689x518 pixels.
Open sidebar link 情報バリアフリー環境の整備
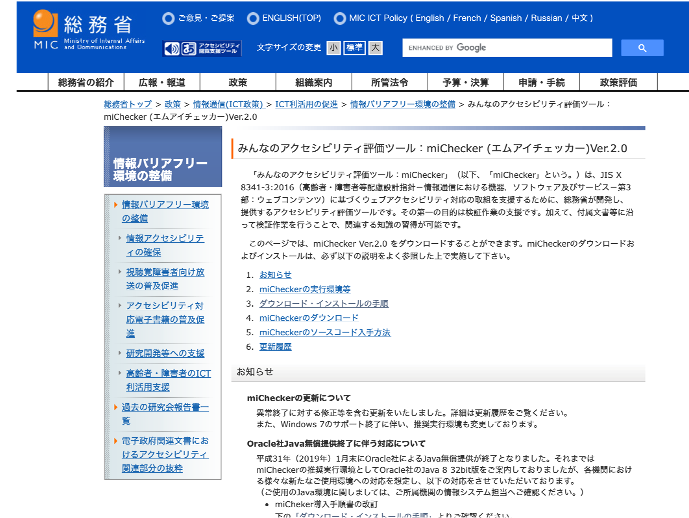point(165,211)
